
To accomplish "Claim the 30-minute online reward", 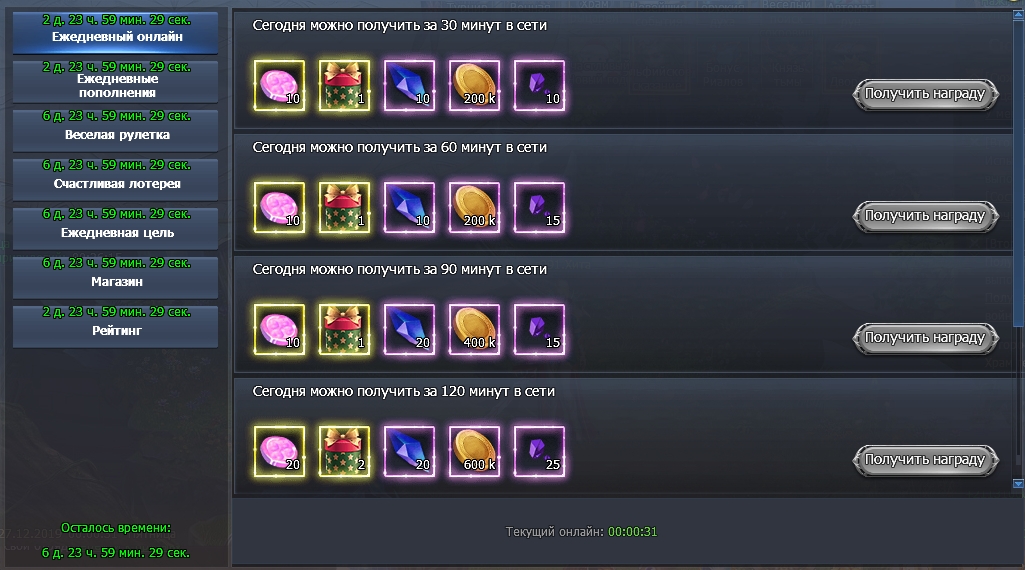I will [926, 94].
